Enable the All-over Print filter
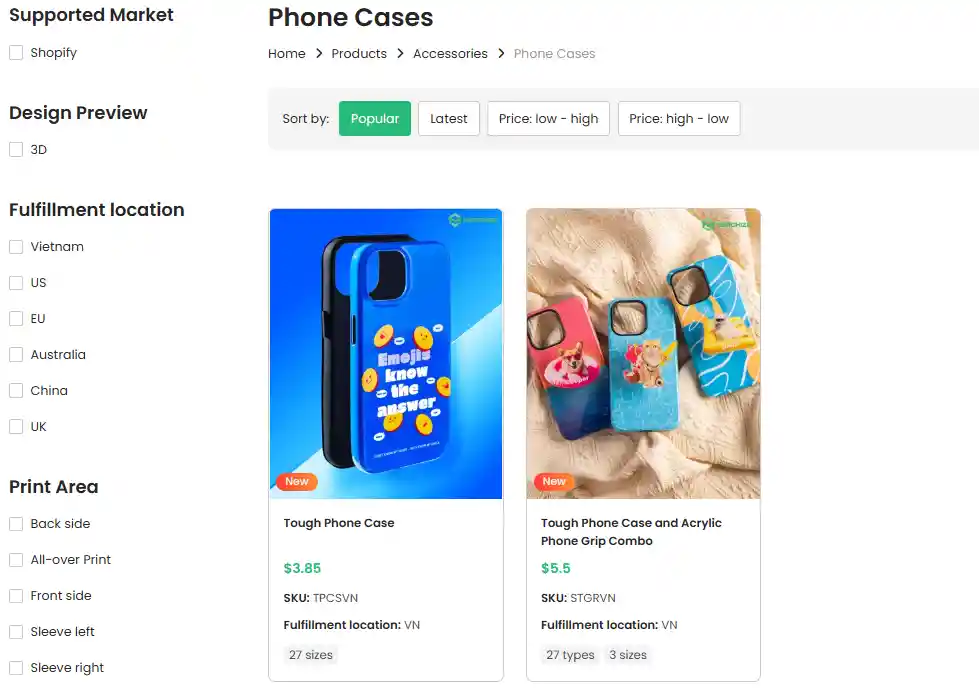 [15, 559]
